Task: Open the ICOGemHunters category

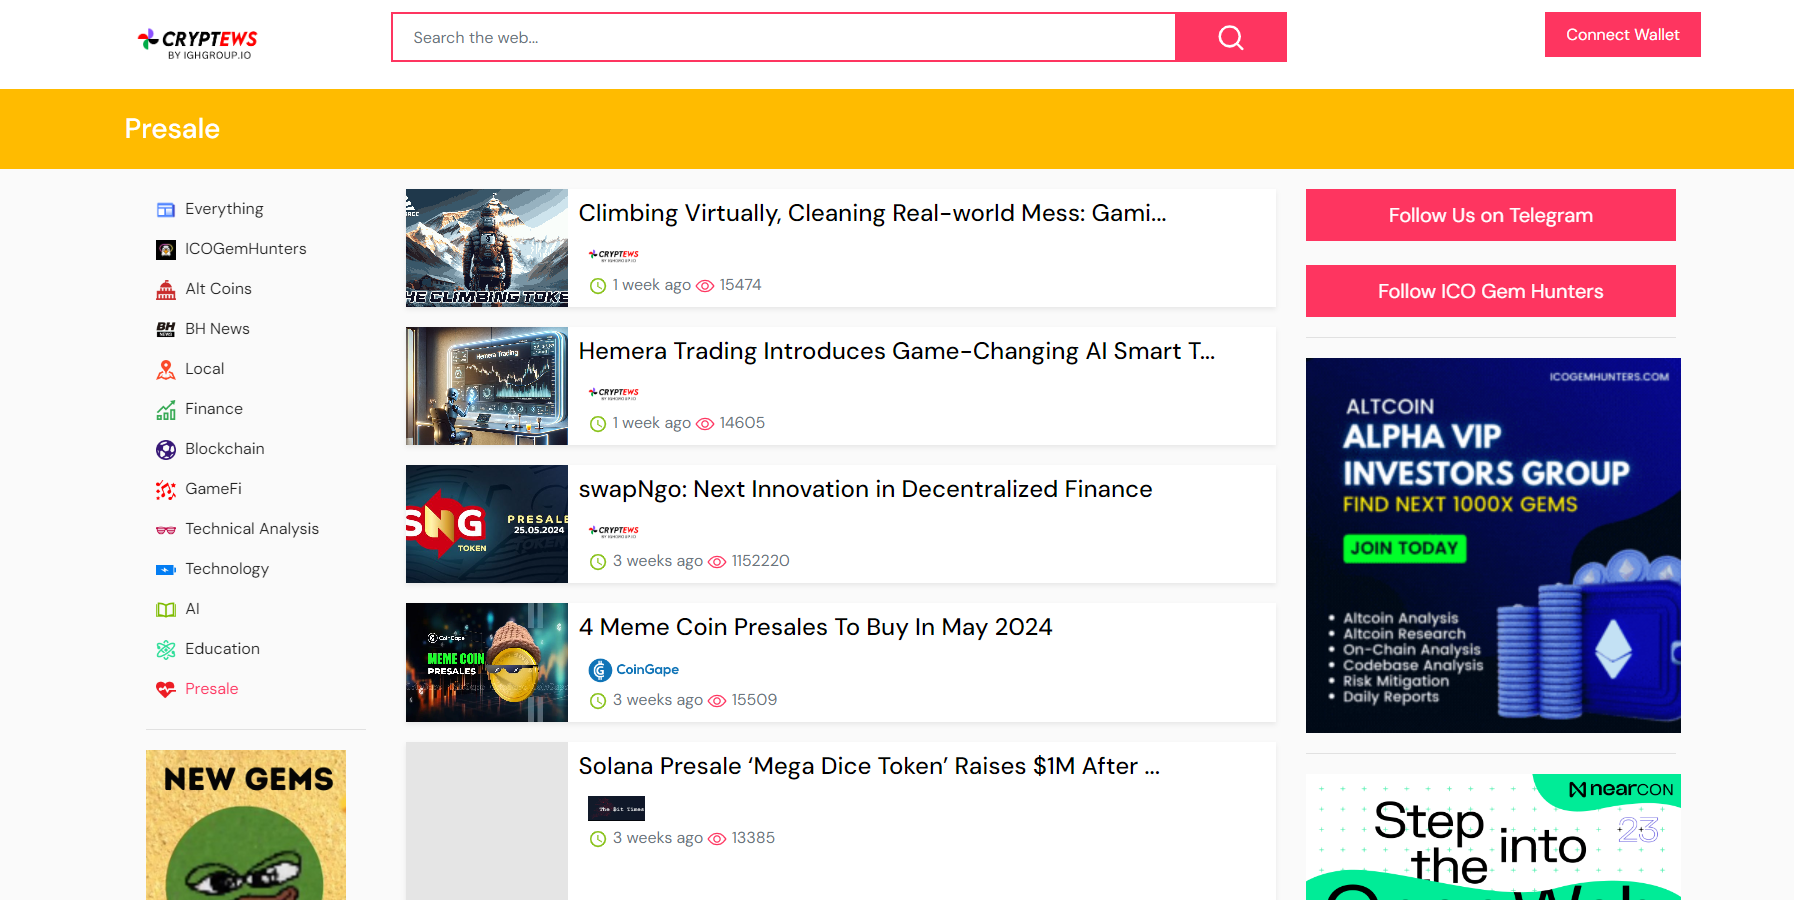Action: tap(246, 249)
